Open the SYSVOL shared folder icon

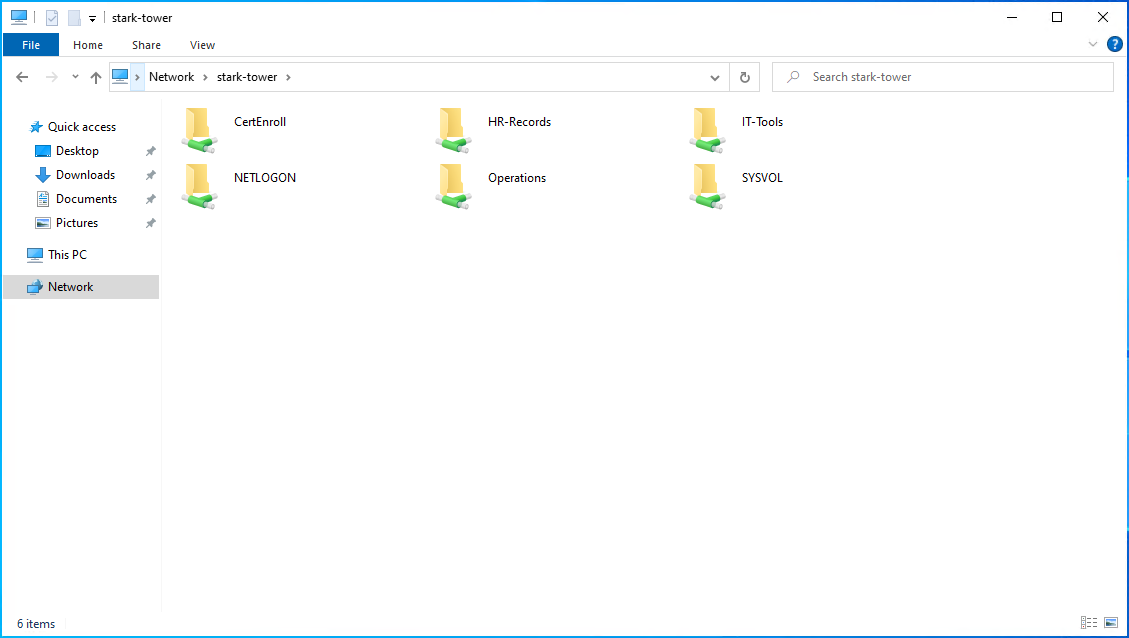[707, 186]
